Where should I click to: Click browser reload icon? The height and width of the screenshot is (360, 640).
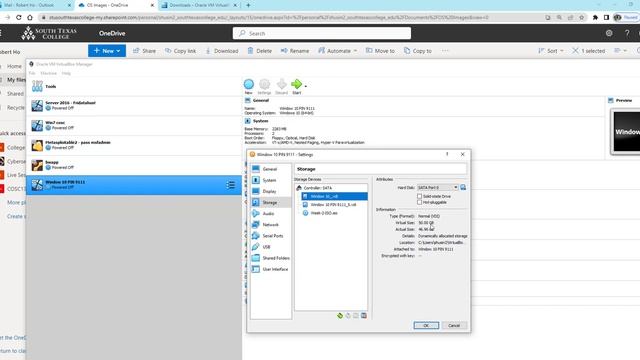[19, 18]
